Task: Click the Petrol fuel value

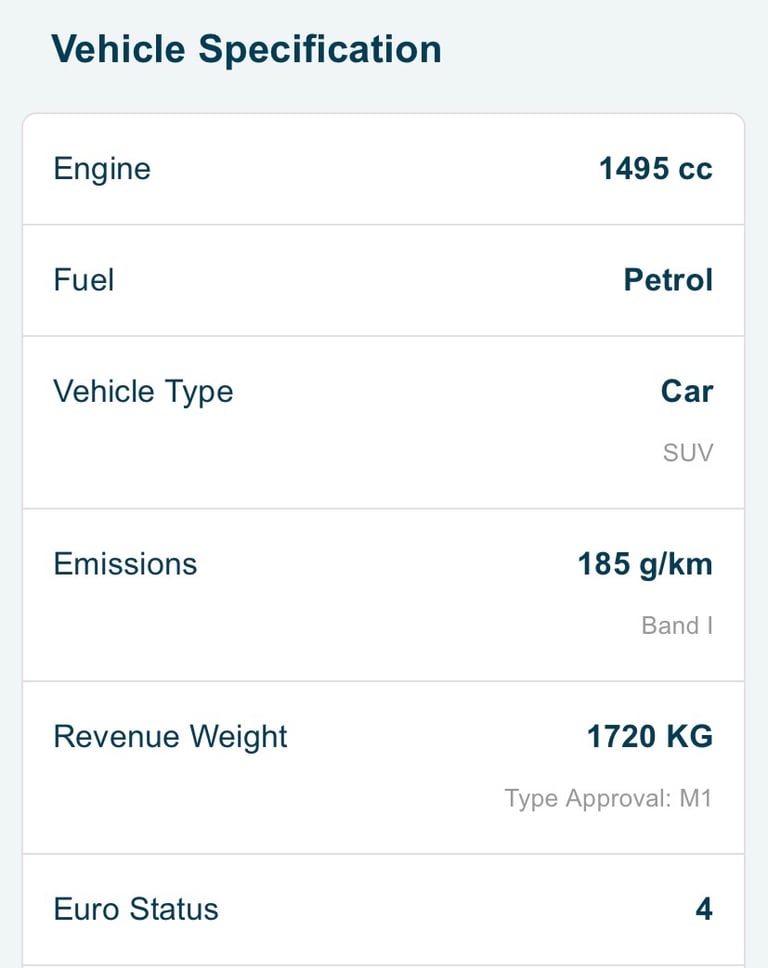Action: 668,280
